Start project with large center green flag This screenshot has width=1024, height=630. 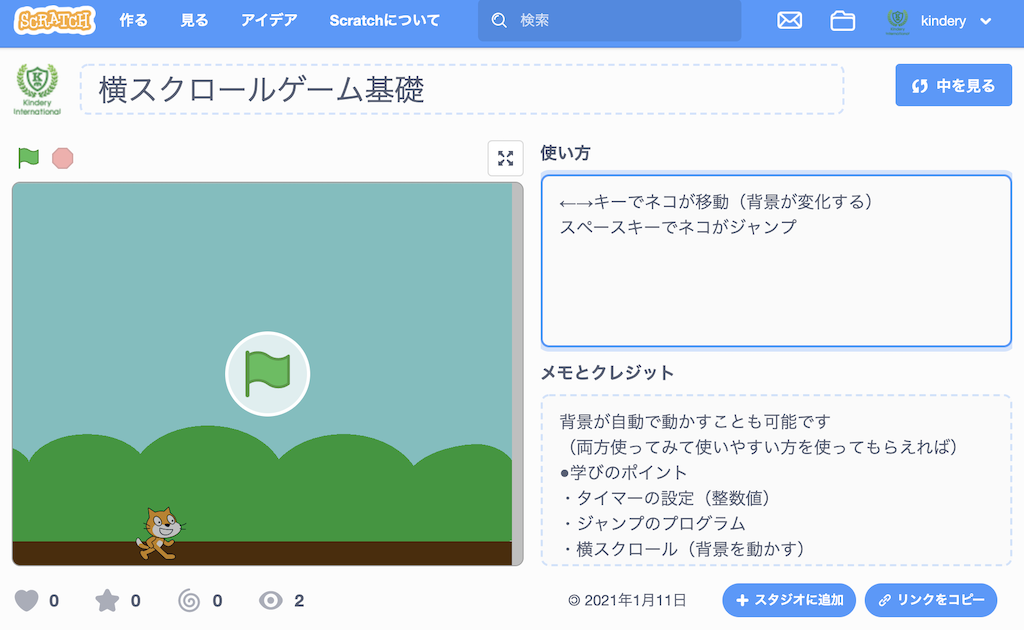coord(268,374)
